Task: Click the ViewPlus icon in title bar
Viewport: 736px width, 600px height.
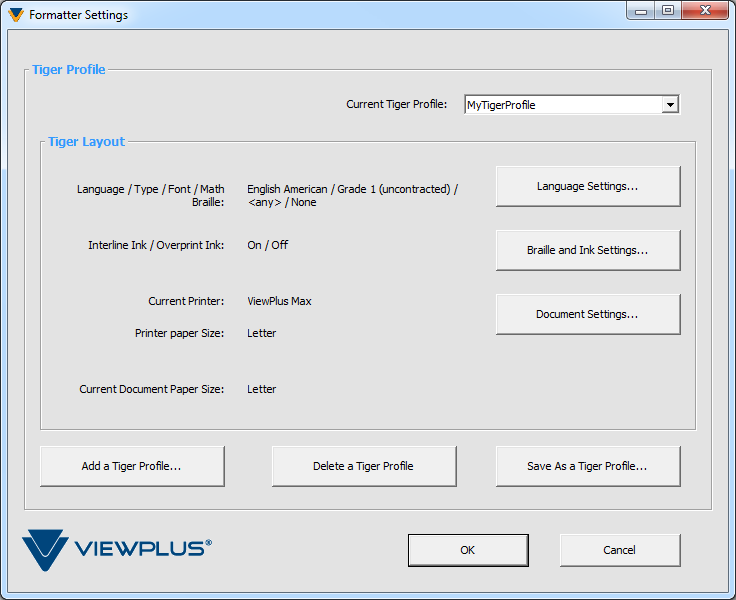Action: [15, 15]
